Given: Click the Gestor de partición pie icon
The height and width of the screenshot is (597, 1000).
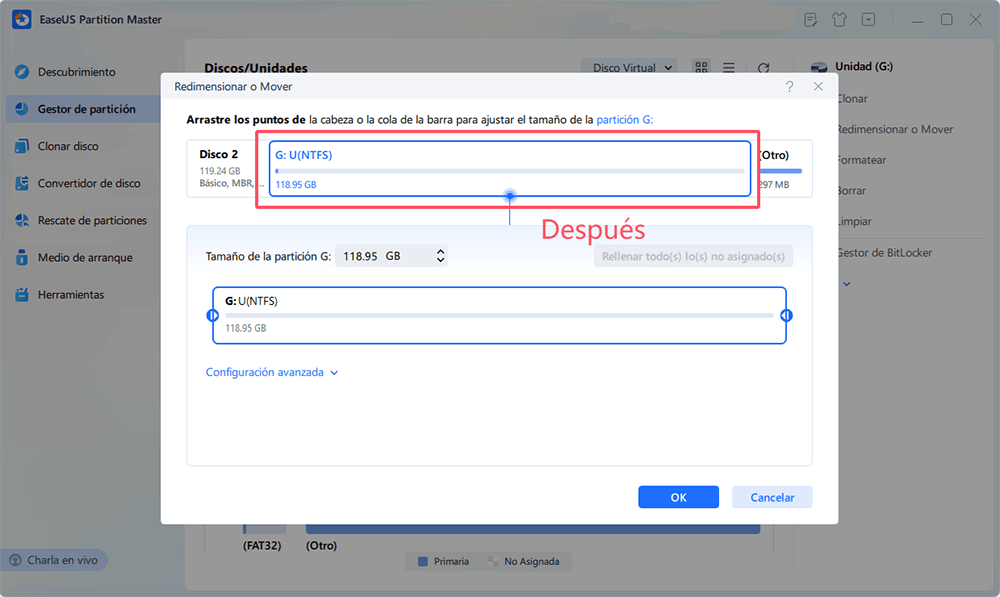Looking at the screenshot, I should tap(22, 108).
